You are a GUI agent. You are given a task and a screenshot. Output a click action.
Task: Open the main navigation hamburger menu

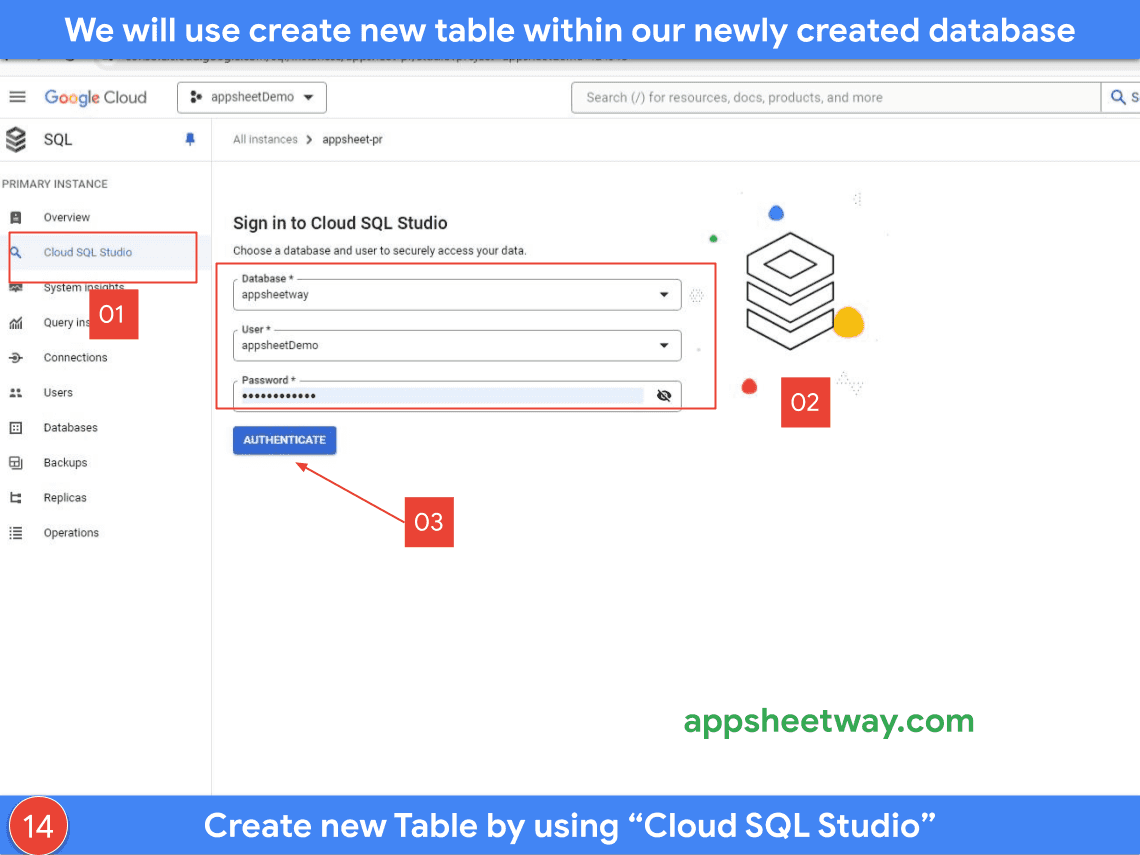click(x=17, y=97)
